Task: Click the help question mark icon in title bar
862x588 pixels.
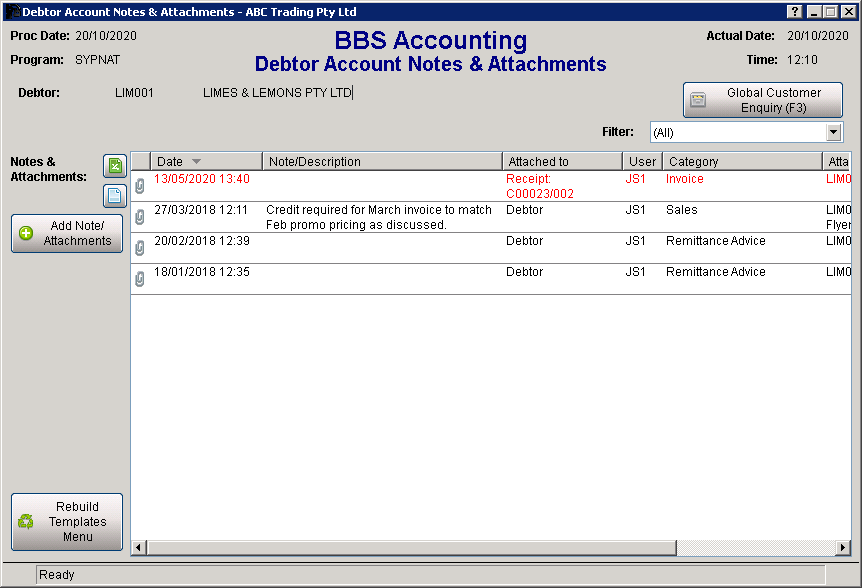Action: click(x=794, y=11)
